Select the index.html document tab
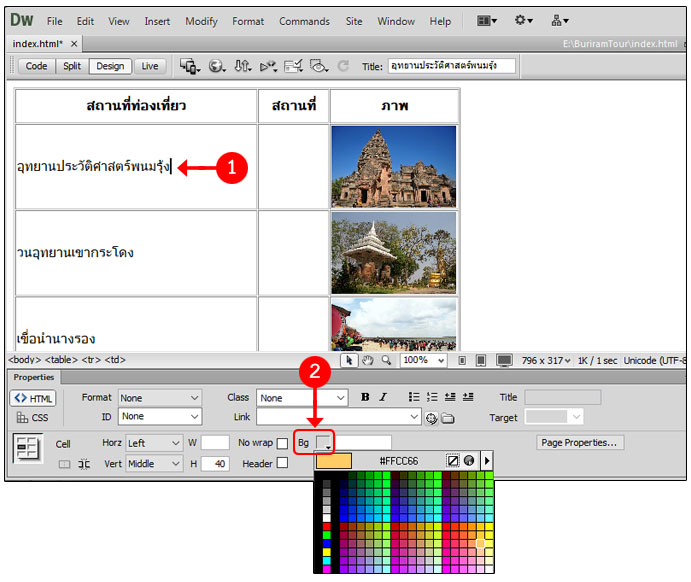Image resolution: width=691 pixels, height=582 pixels. pos(39,44)
